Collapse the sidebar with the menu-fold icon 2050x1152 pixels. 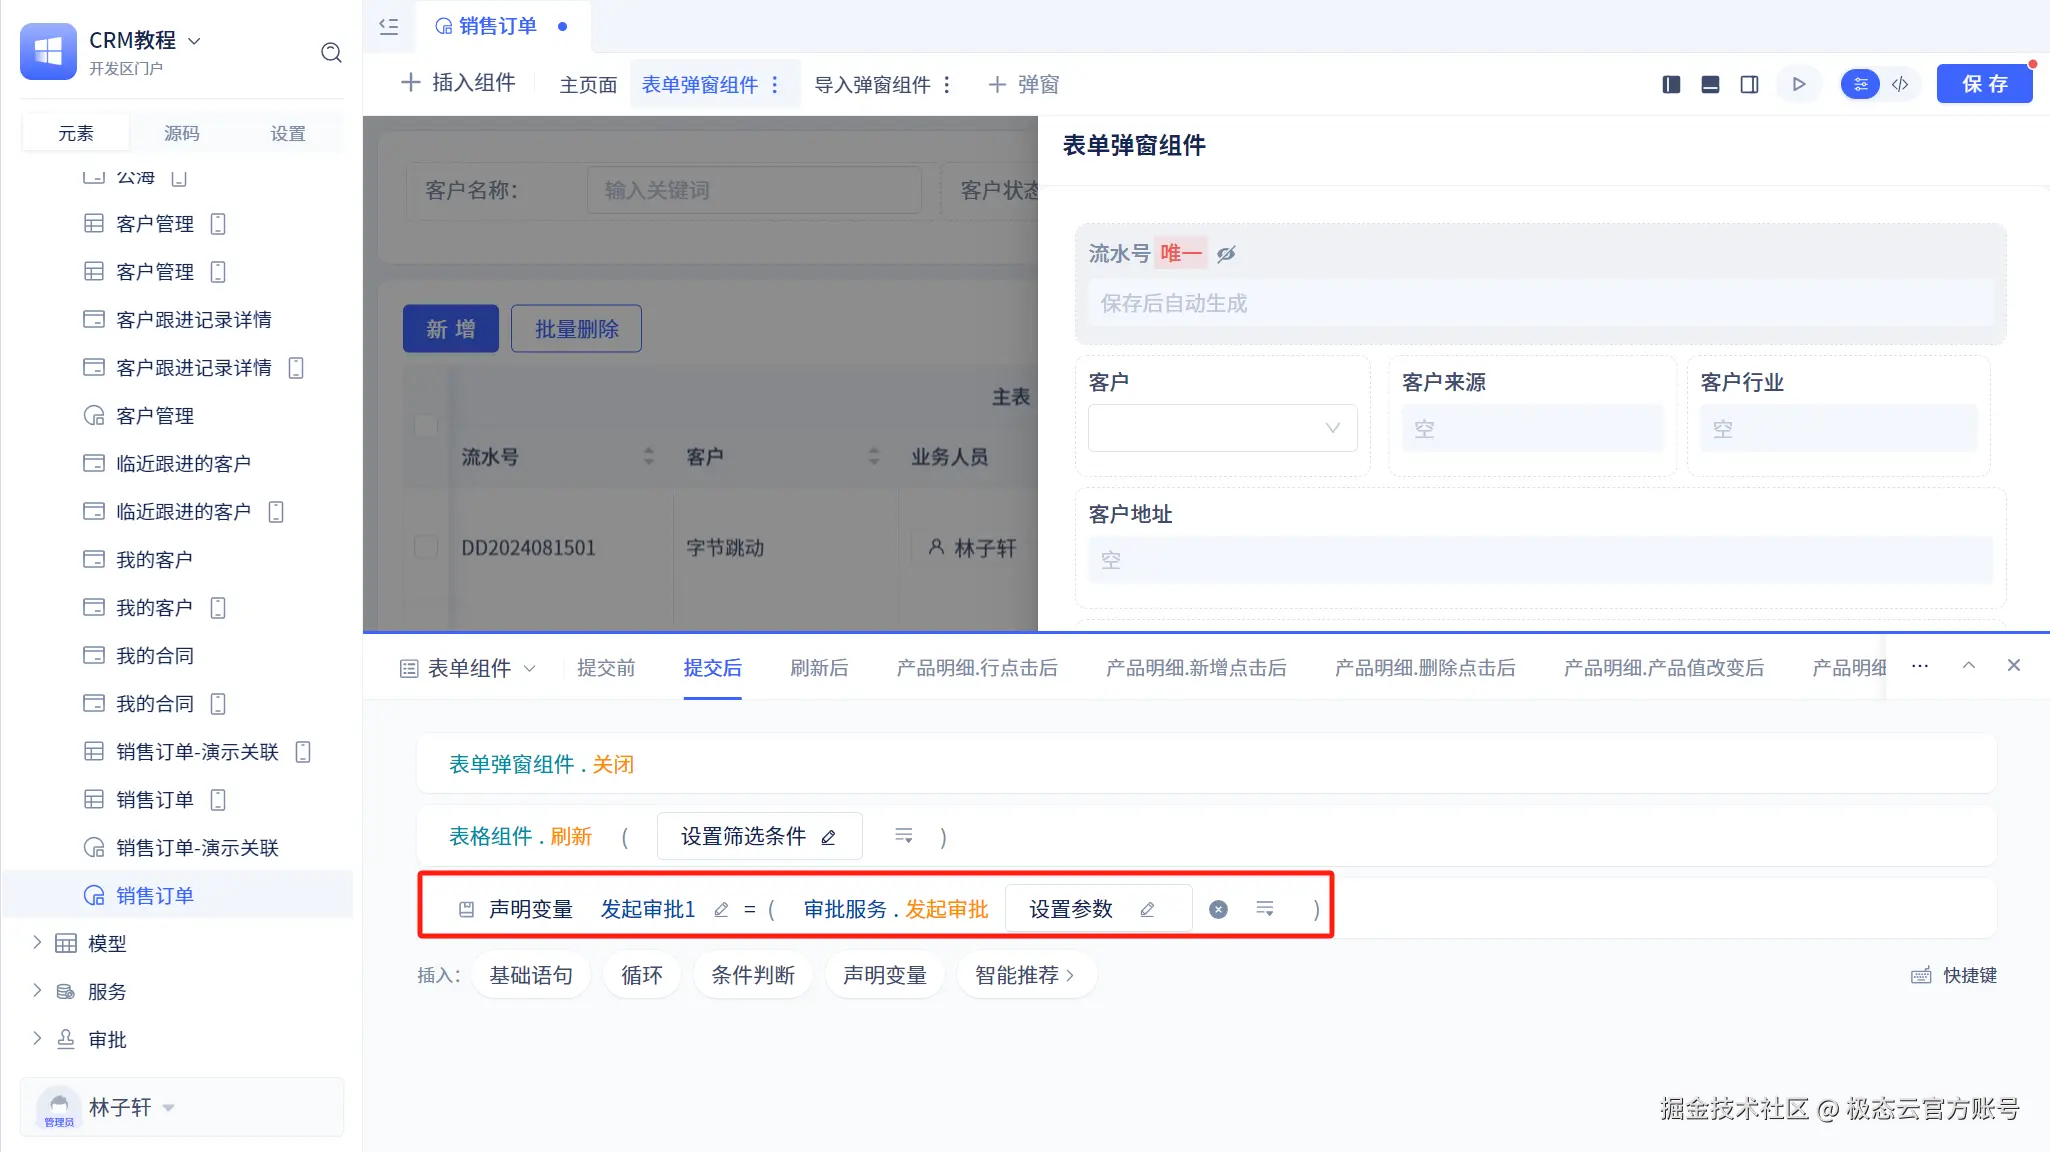389,26
